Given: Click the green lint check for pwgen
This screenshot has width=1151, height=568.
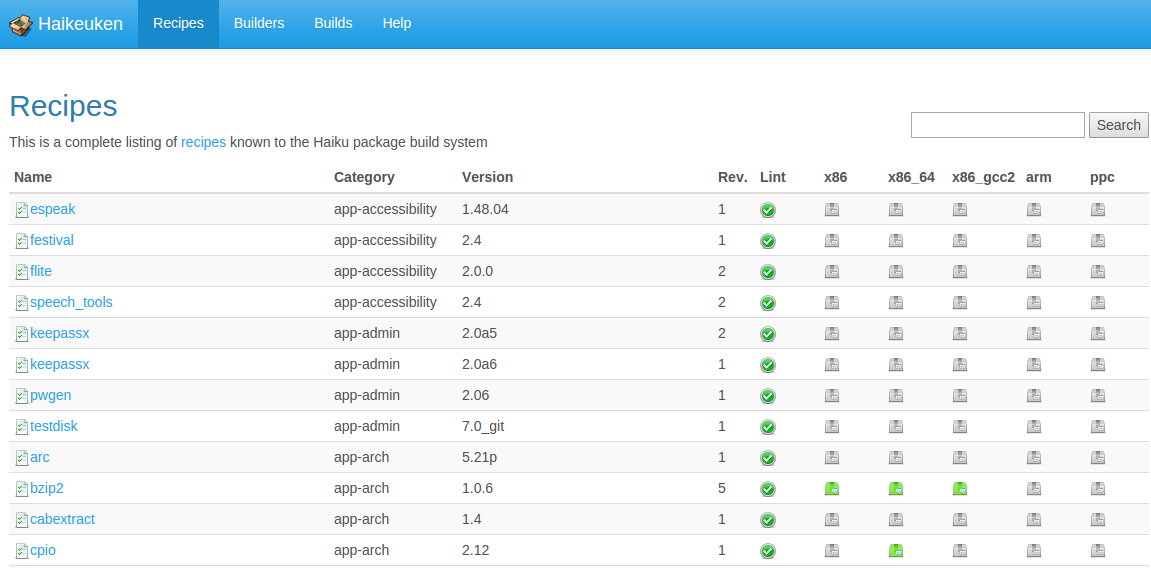Looking at the screenshot, I should click(x=768, y=396).
